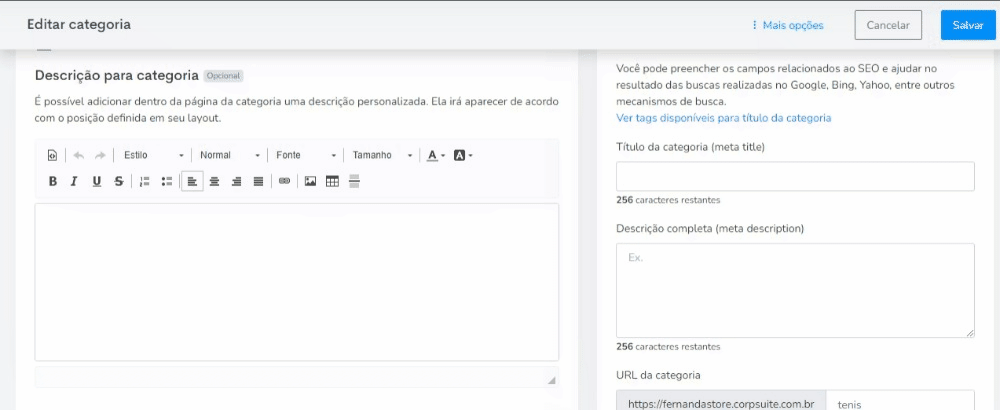Open the background color picker
Screen dimensions: 1000x410
(463, 156)
